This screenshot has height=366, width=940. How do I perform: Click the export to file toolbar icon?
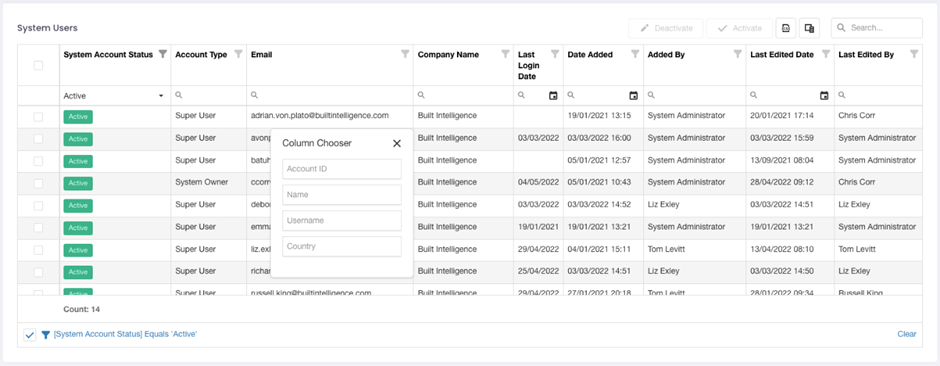(x=785, y=28)
